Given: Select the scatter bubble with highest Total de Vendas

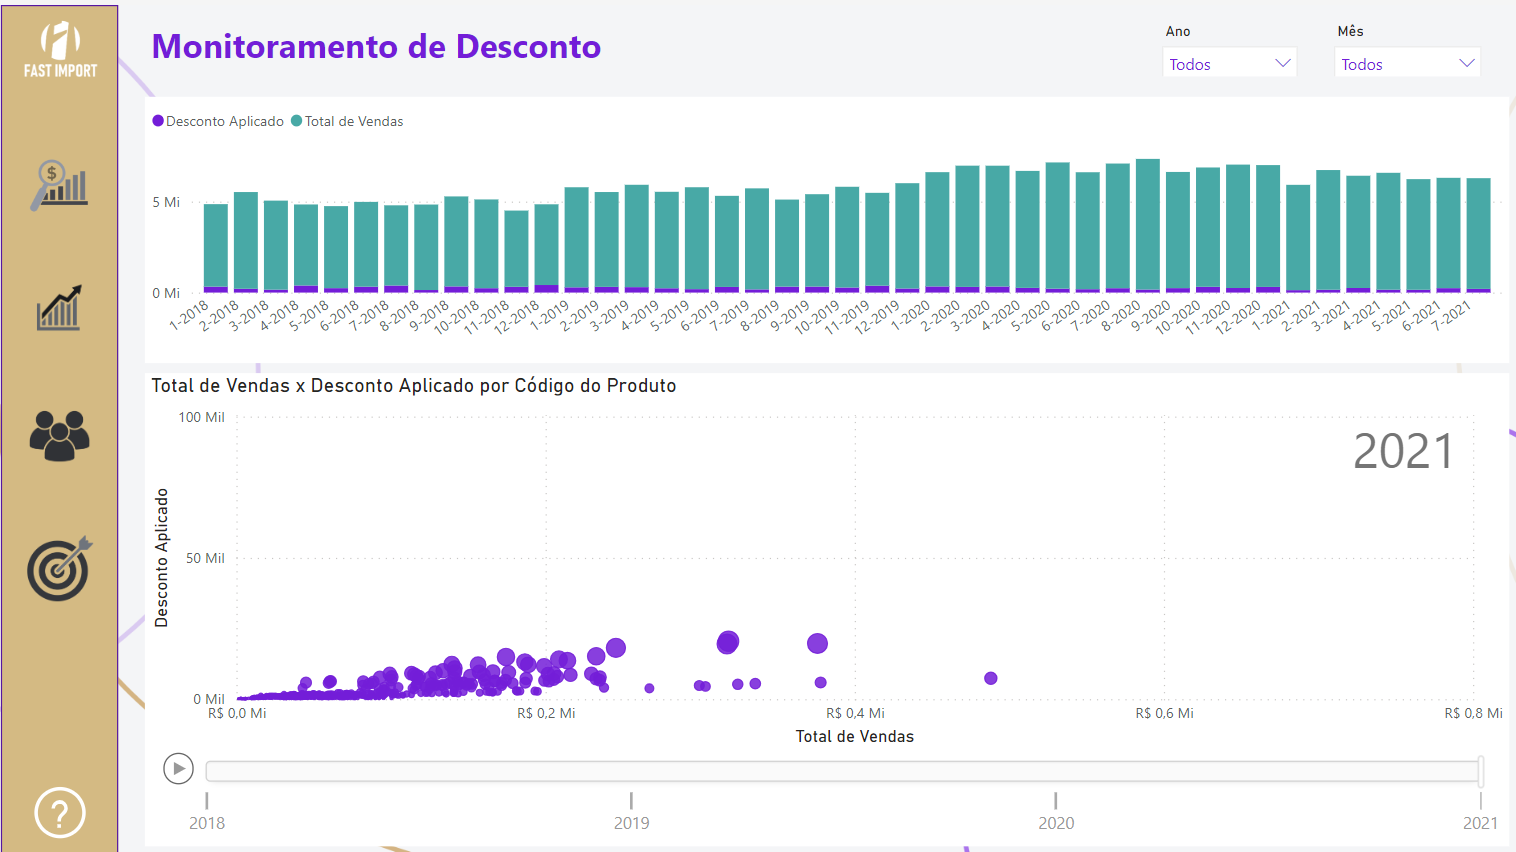Looking at the screenshot, I should coord(991,678).
